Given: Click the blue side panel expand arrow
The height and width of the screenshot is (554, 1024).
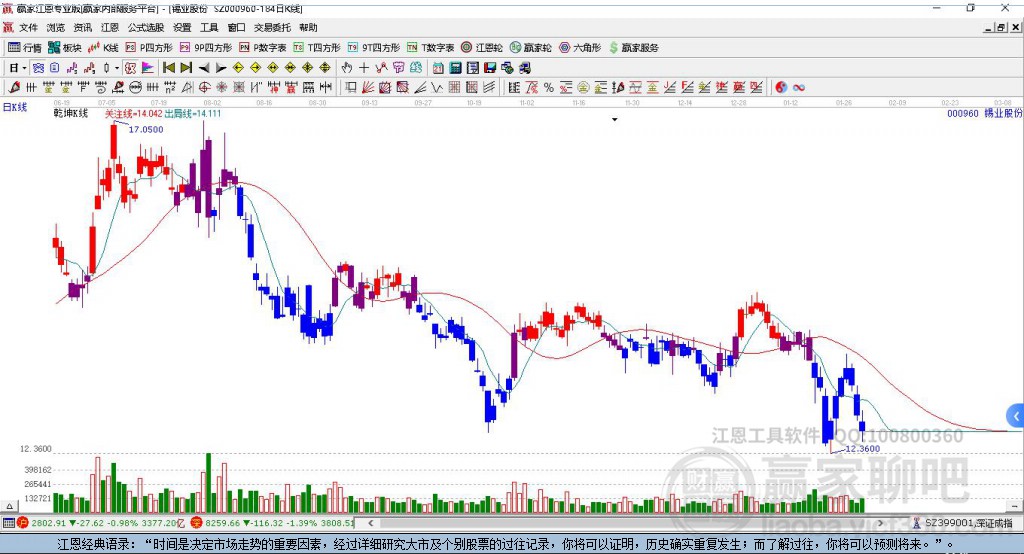Looking at the screenshot, I should point(1016,416).
